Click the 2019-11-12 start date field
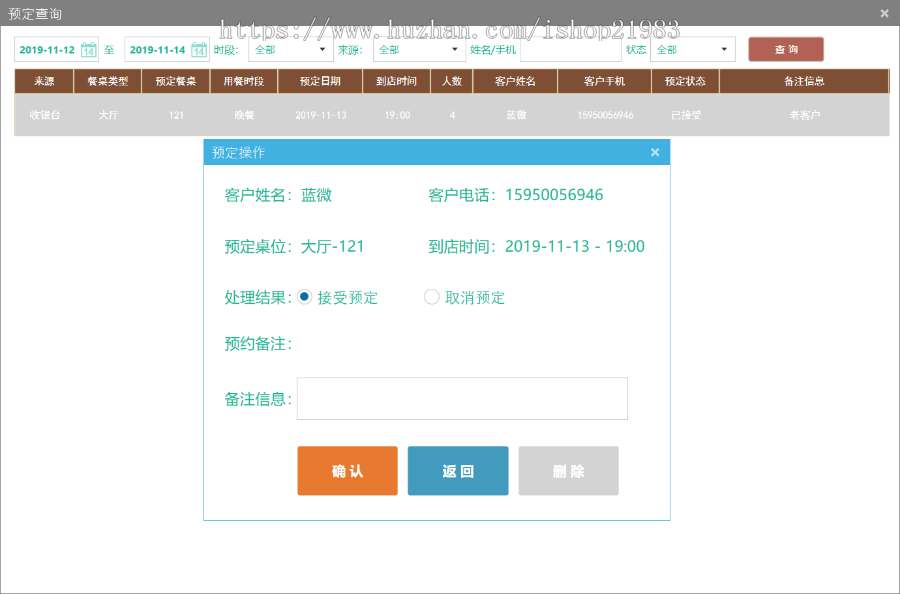This screenshot has width=900, height=594. coord(47,50)
